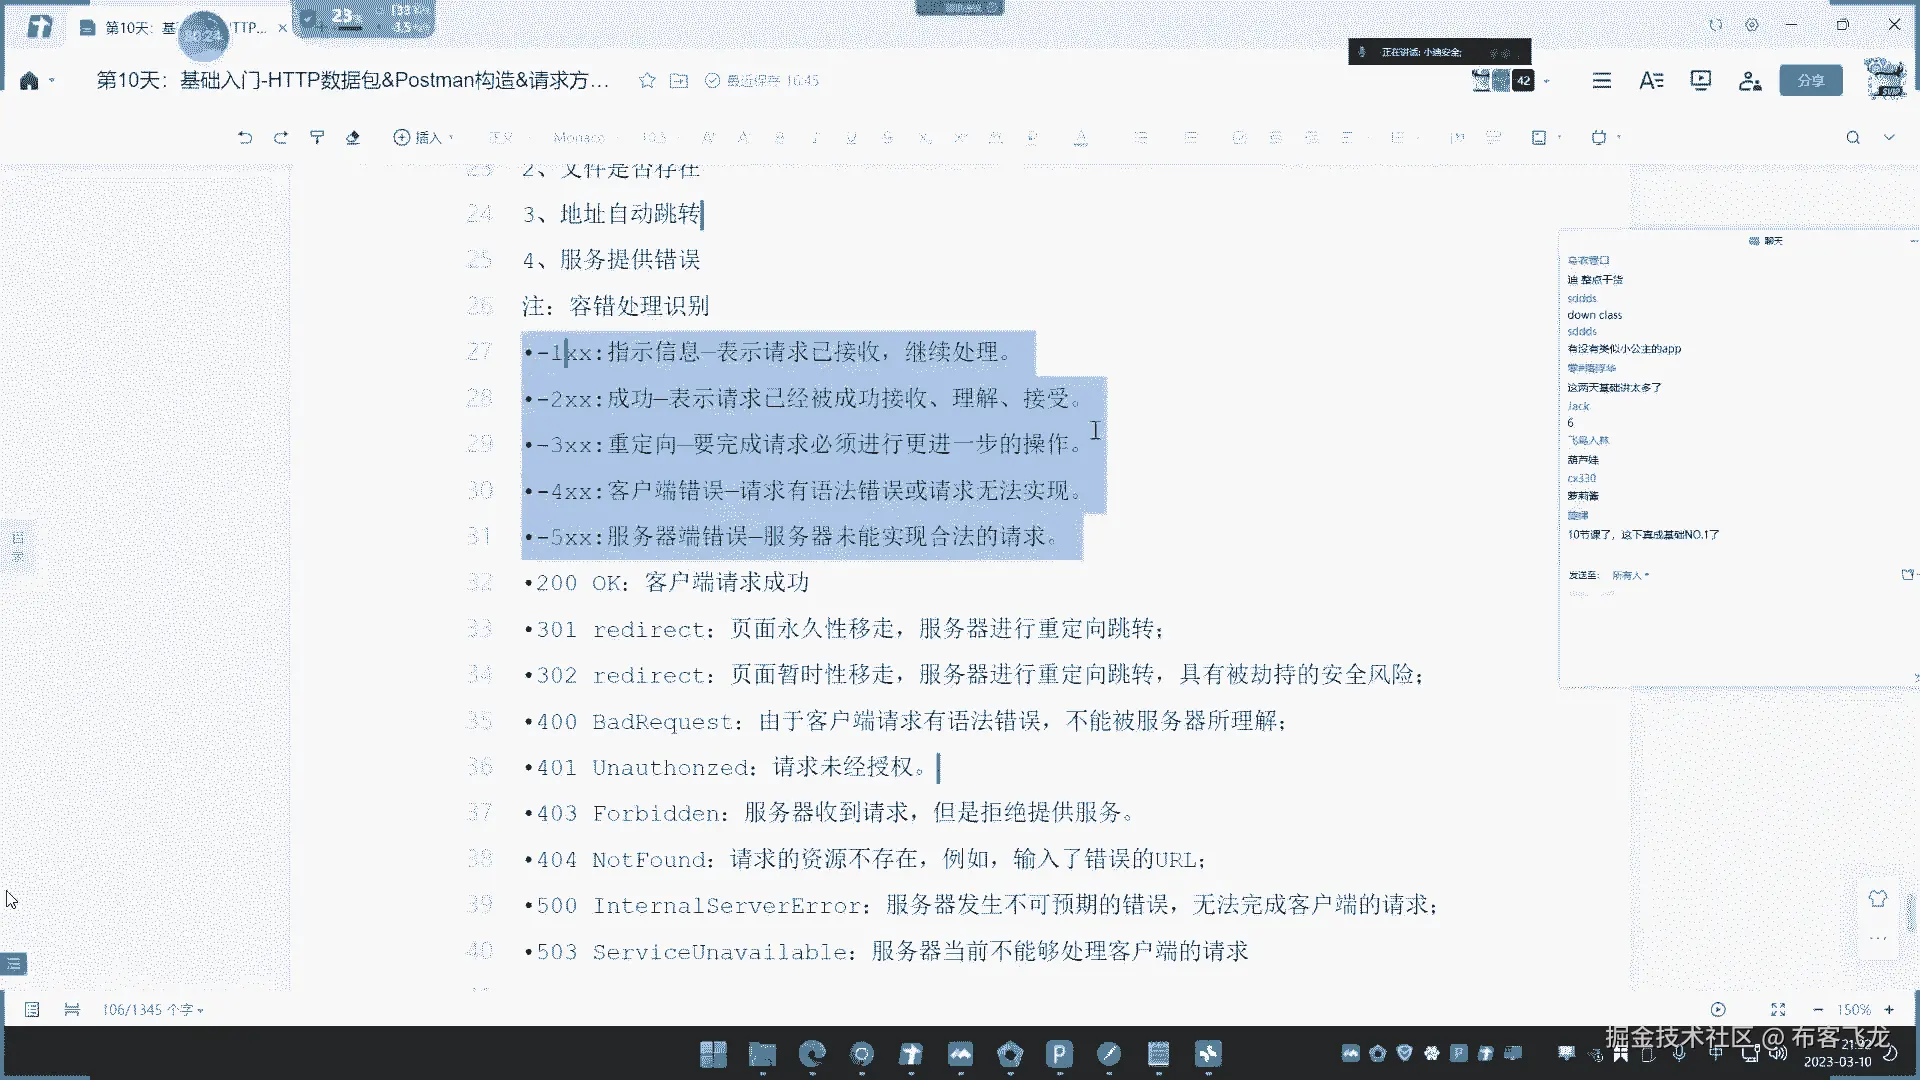
Task: Open the search magnifier in toolbar
Action: [x=1852, y=137]
